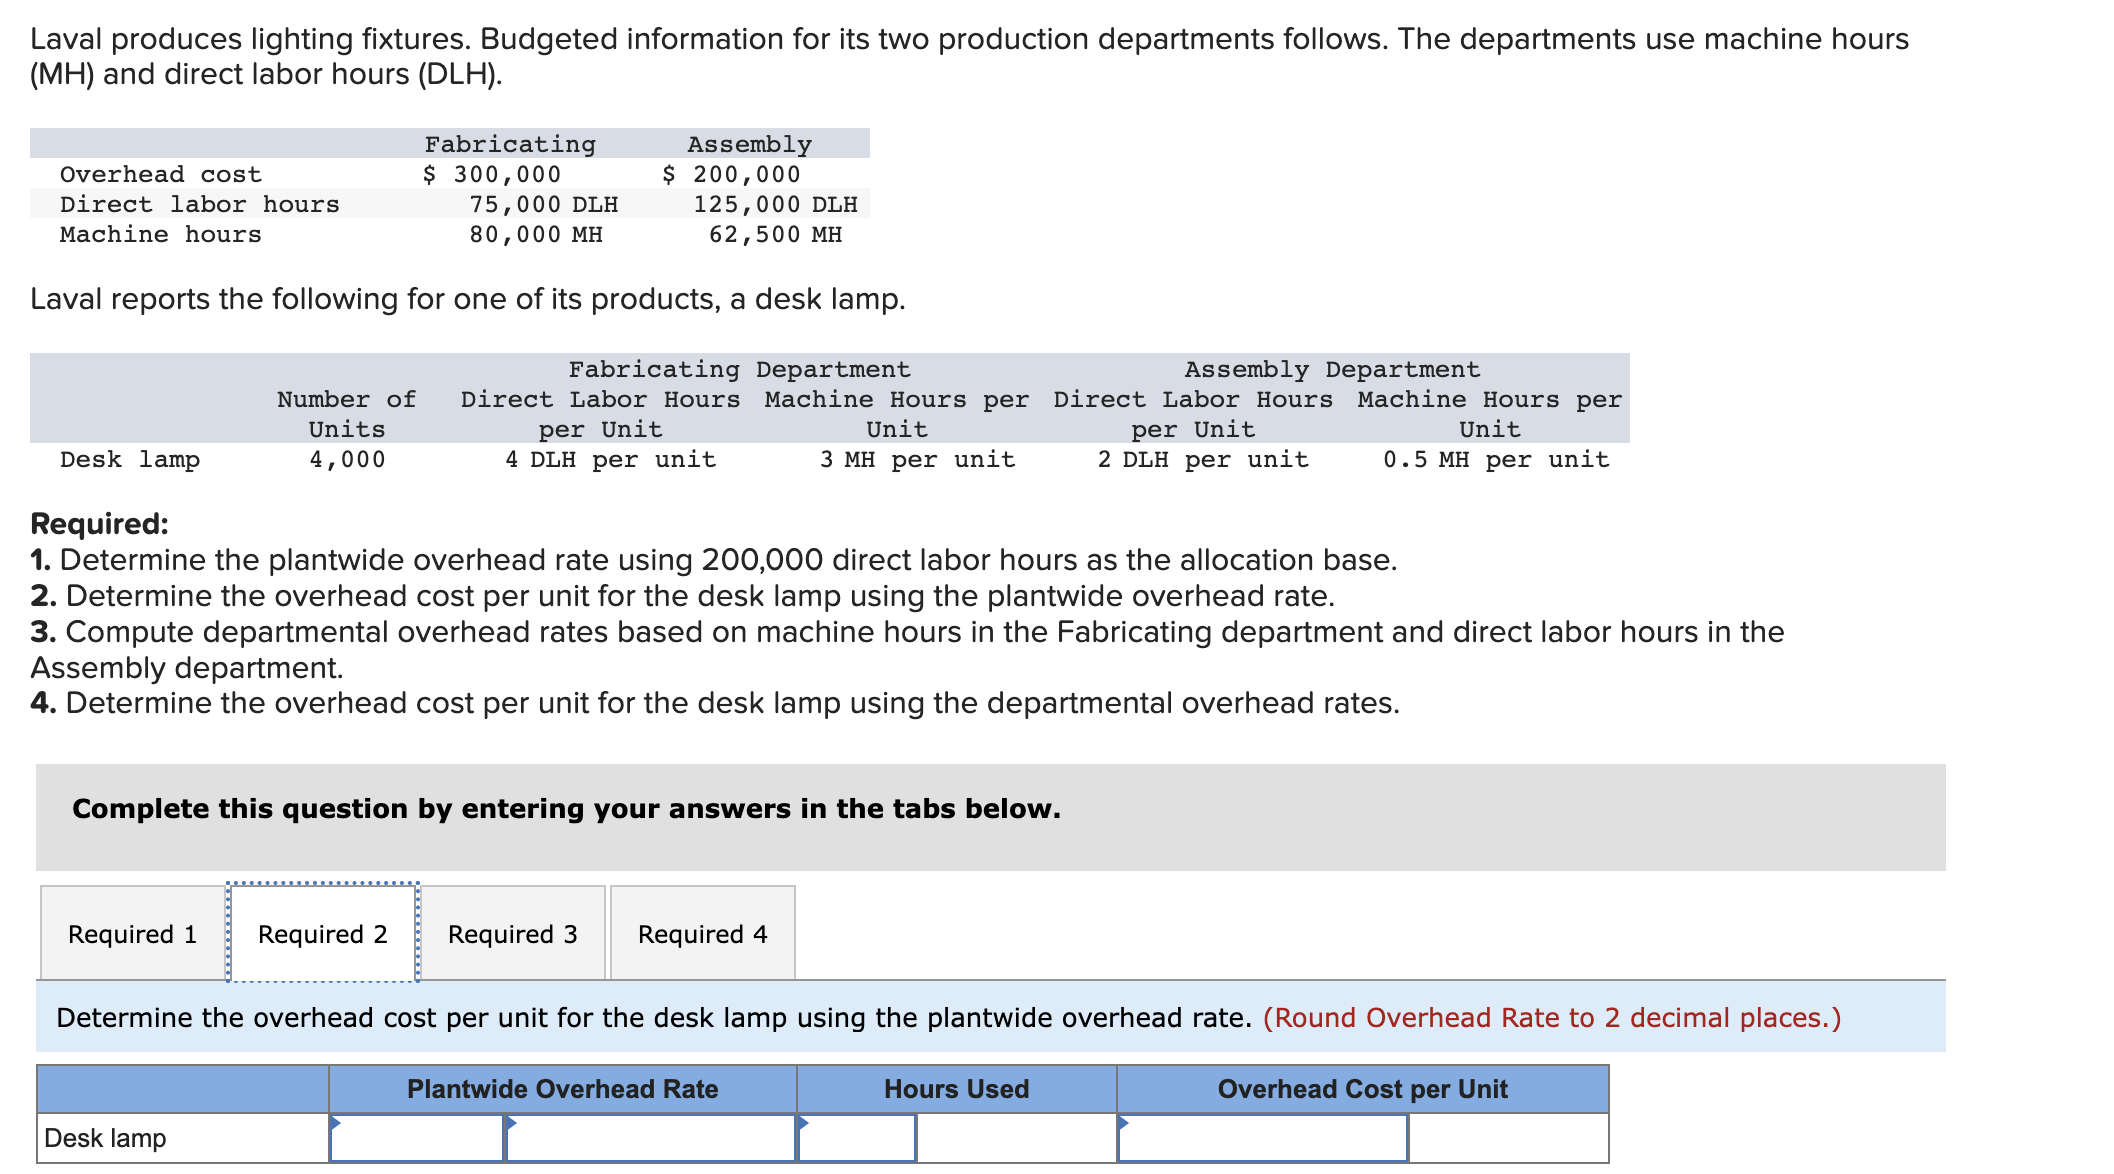Click the Assembly overhead cost $ 200,000 value
The height and width of the screenshot is (1174, 2114).
coord(731,175)
